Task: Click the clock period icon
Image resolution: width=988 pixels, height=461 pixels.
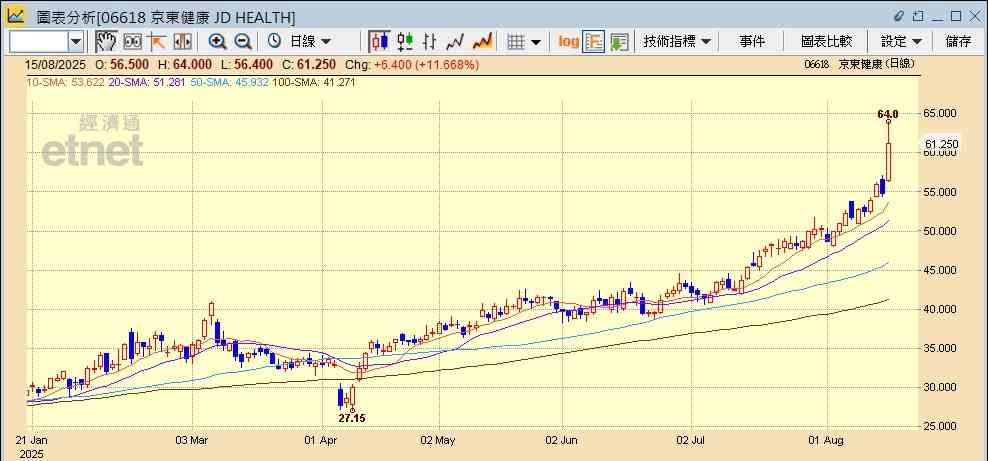Action: click(274, 42)
